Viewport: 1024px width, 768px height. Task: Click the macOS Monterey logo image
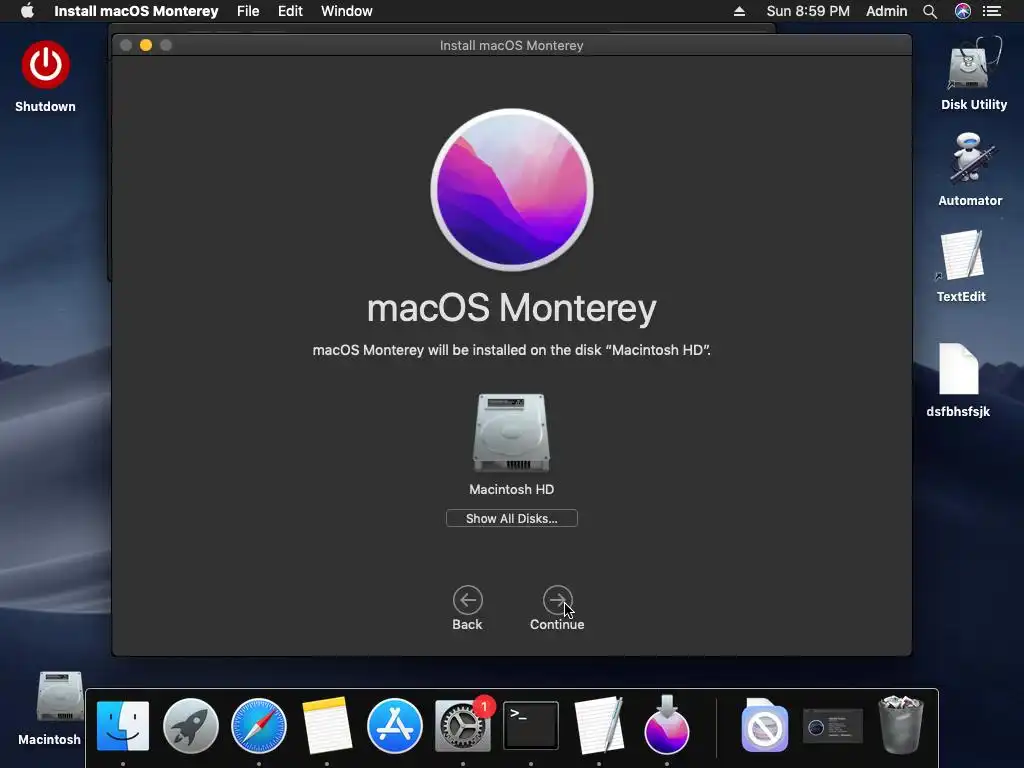pyautogui.click(x=512, y=189)
